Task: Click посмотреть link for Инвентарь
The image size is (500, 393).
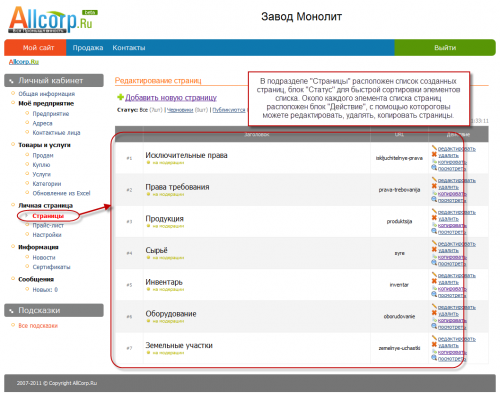Action: pyautogui.click(x=452, y=295)
